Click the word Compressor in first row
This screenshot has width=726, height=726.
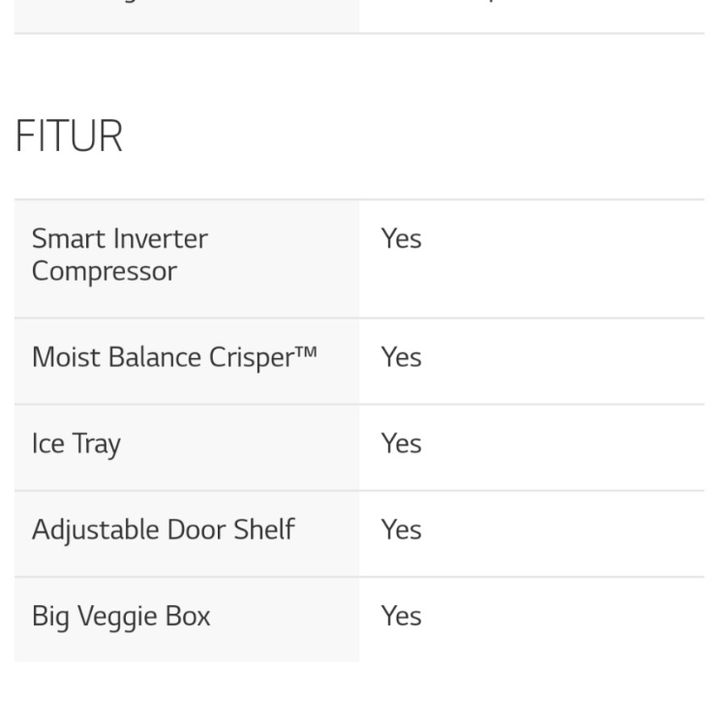coord(104,271)
